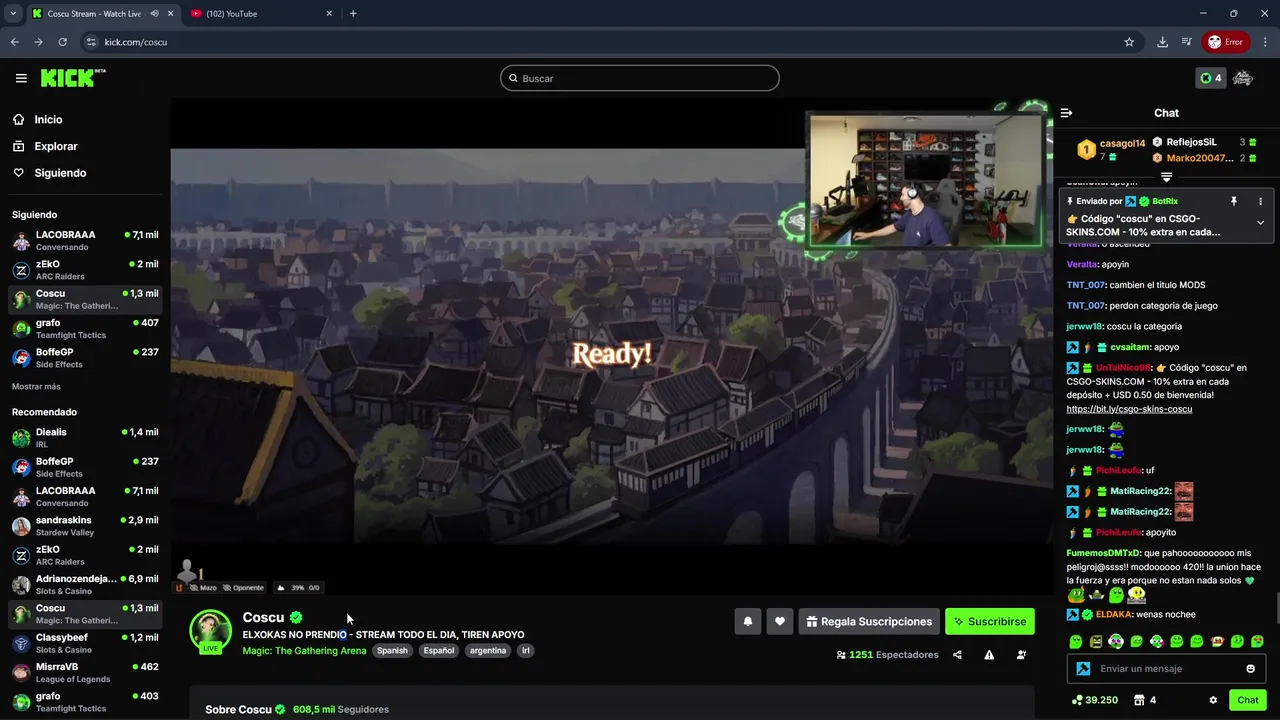Mute the Coscu Stream tab audio icon
The width and height of the screenshot is (1280, 720).
coord(154,14)
